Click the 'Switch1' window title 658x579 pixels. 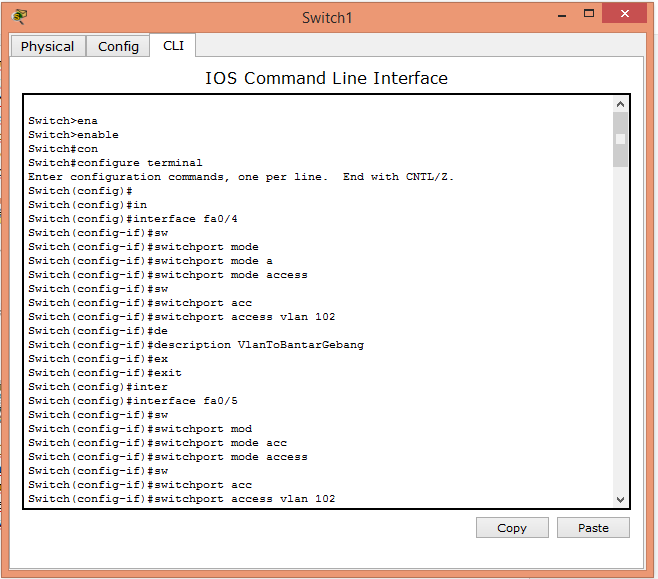[327, 18]
